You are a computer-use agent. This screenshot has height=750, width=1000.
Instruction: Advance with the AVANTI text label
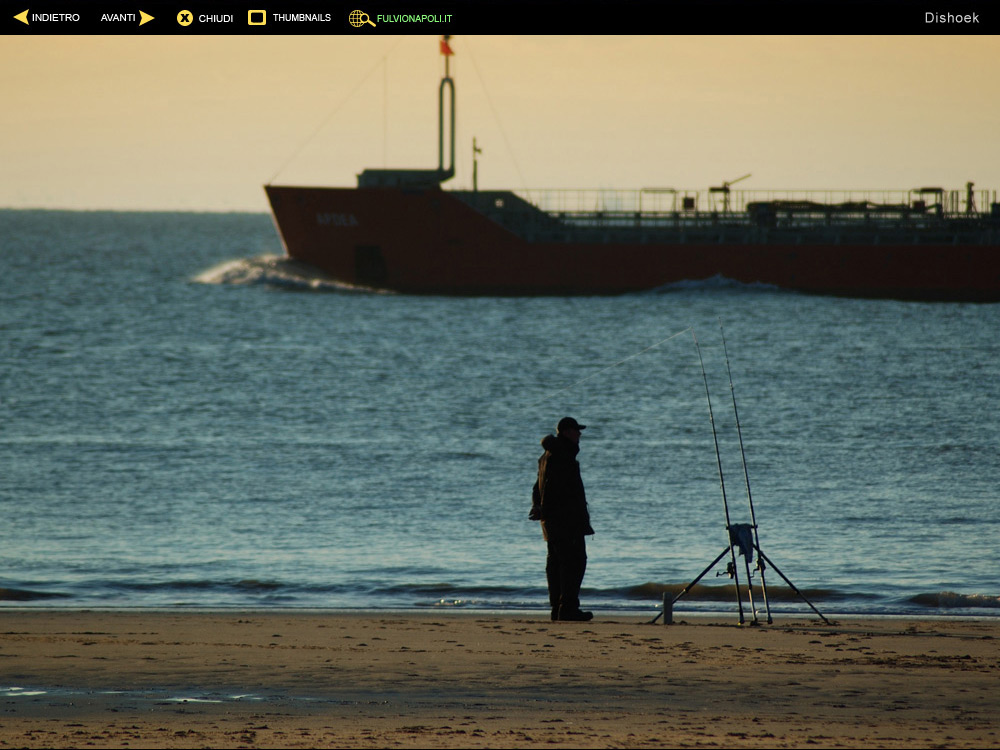tap(117, 18)
